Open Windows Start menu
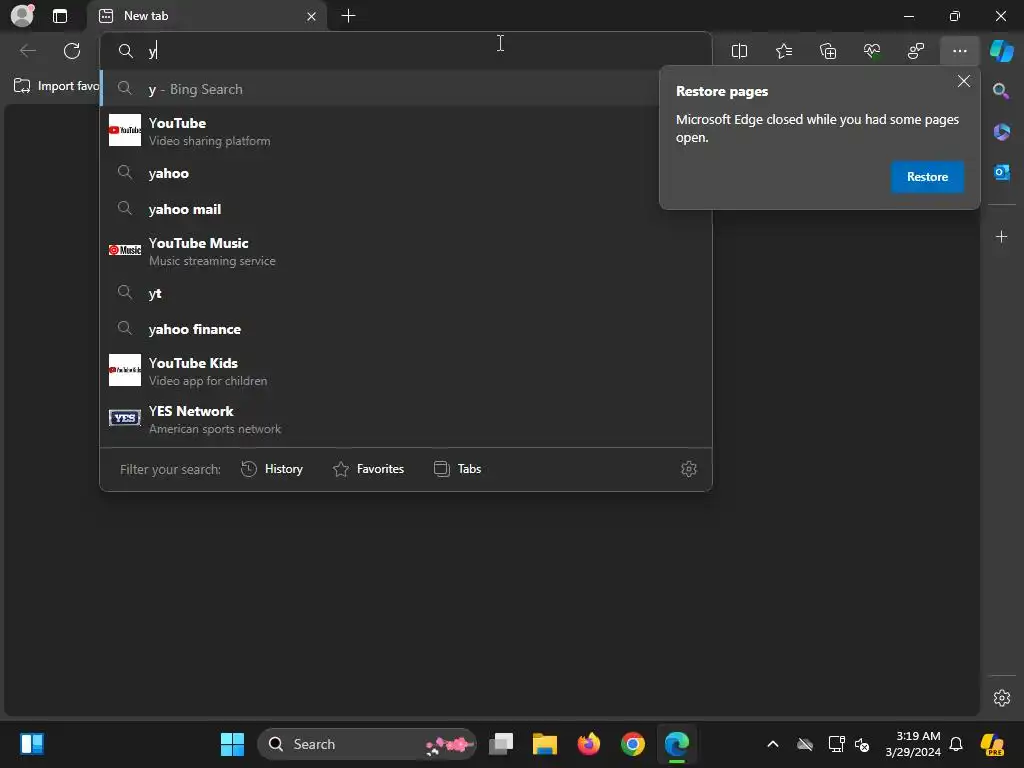 (x=232, y=744)
